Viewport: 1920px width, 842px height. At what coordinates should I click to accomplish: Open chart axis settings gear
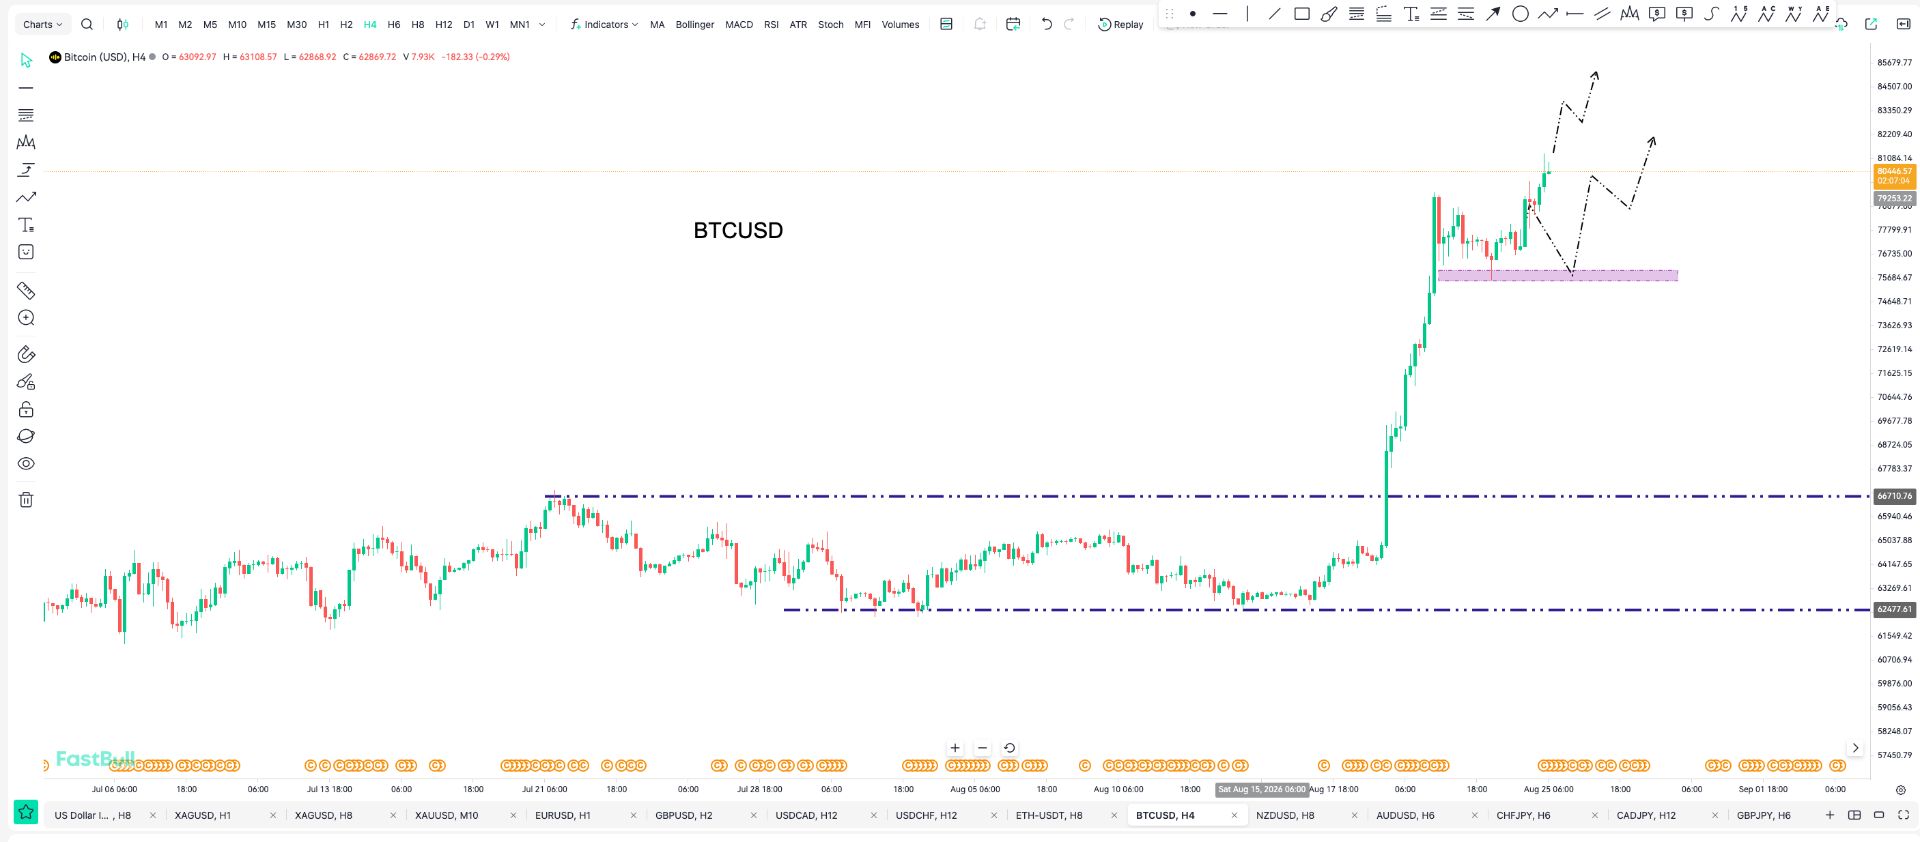1900,790
